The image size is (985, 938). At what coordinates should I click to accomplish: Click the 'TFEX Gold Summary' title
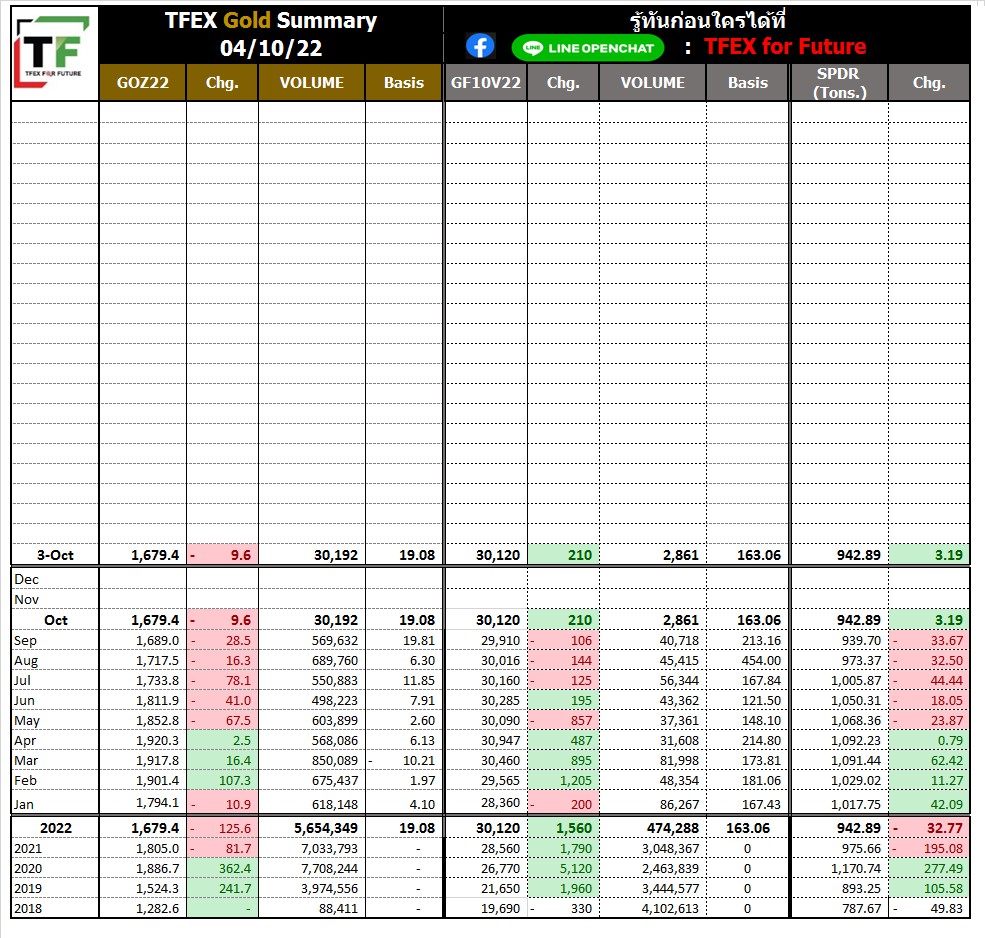coord(271,20)
